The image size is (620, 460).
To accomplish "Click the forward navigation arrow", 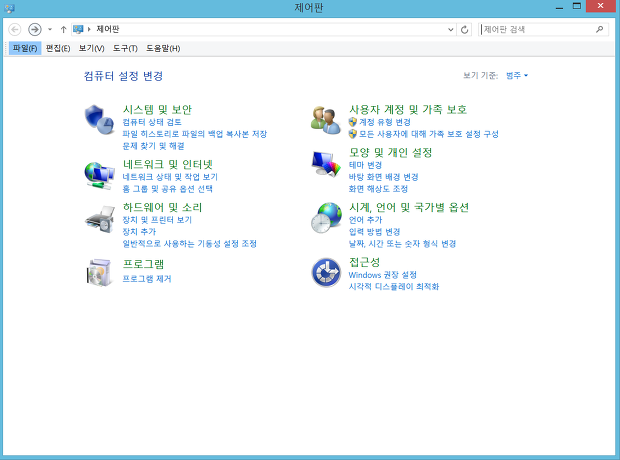I will pos(35,29).
